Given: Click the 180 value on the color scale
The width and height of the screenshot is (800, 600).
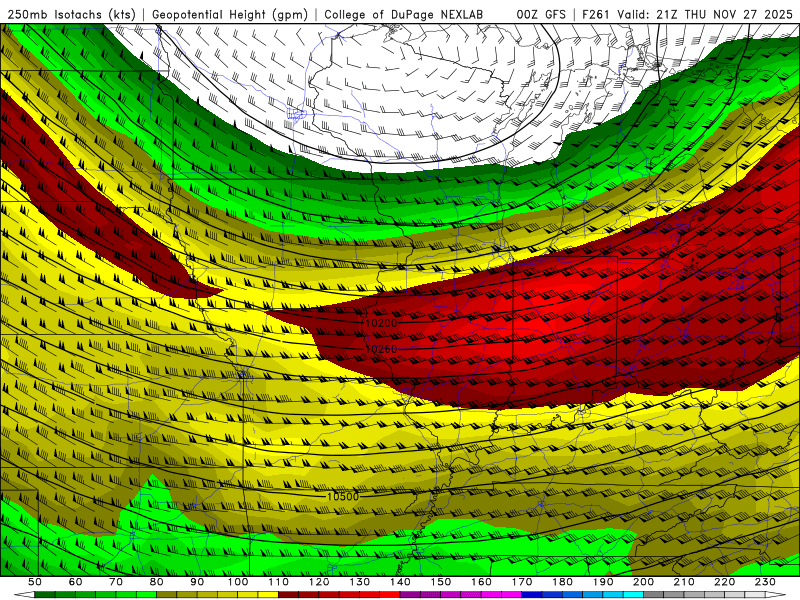Looking at the screenshot, I should coord(562,582).
